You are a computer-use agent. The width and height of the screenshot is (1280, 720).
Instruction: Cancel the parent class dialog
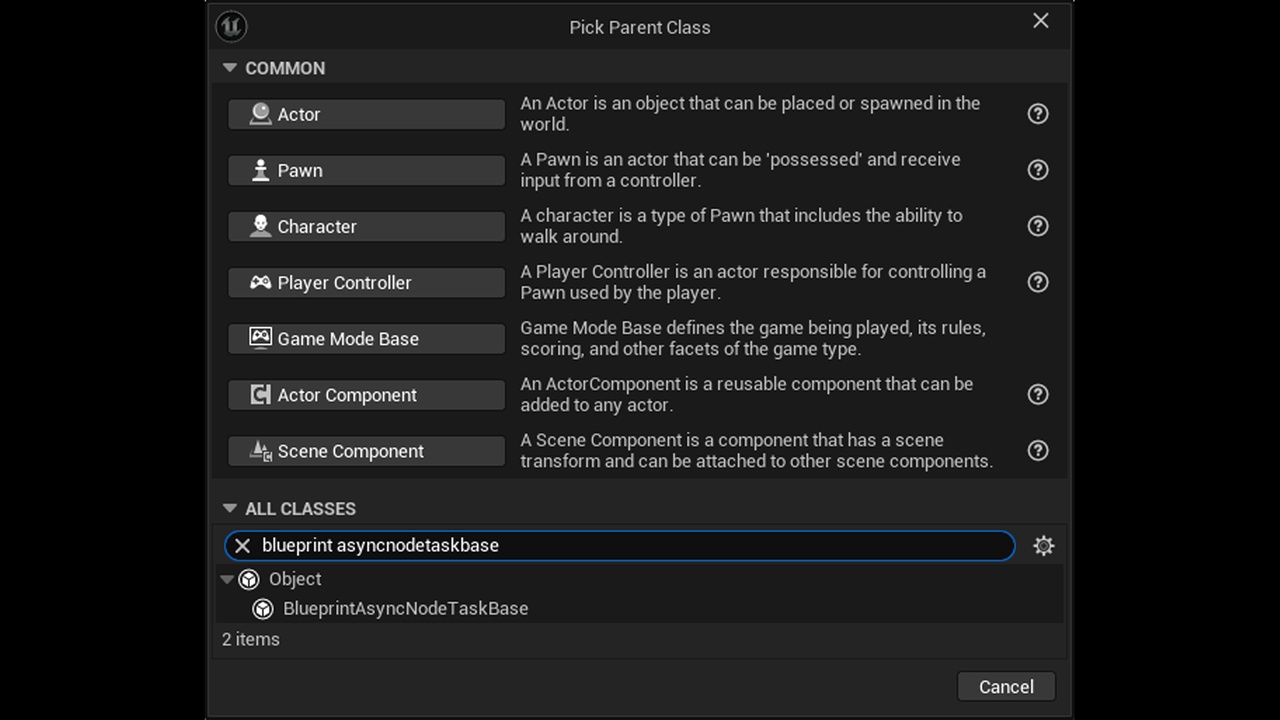pyautogui.click(x=1006, y=686)
